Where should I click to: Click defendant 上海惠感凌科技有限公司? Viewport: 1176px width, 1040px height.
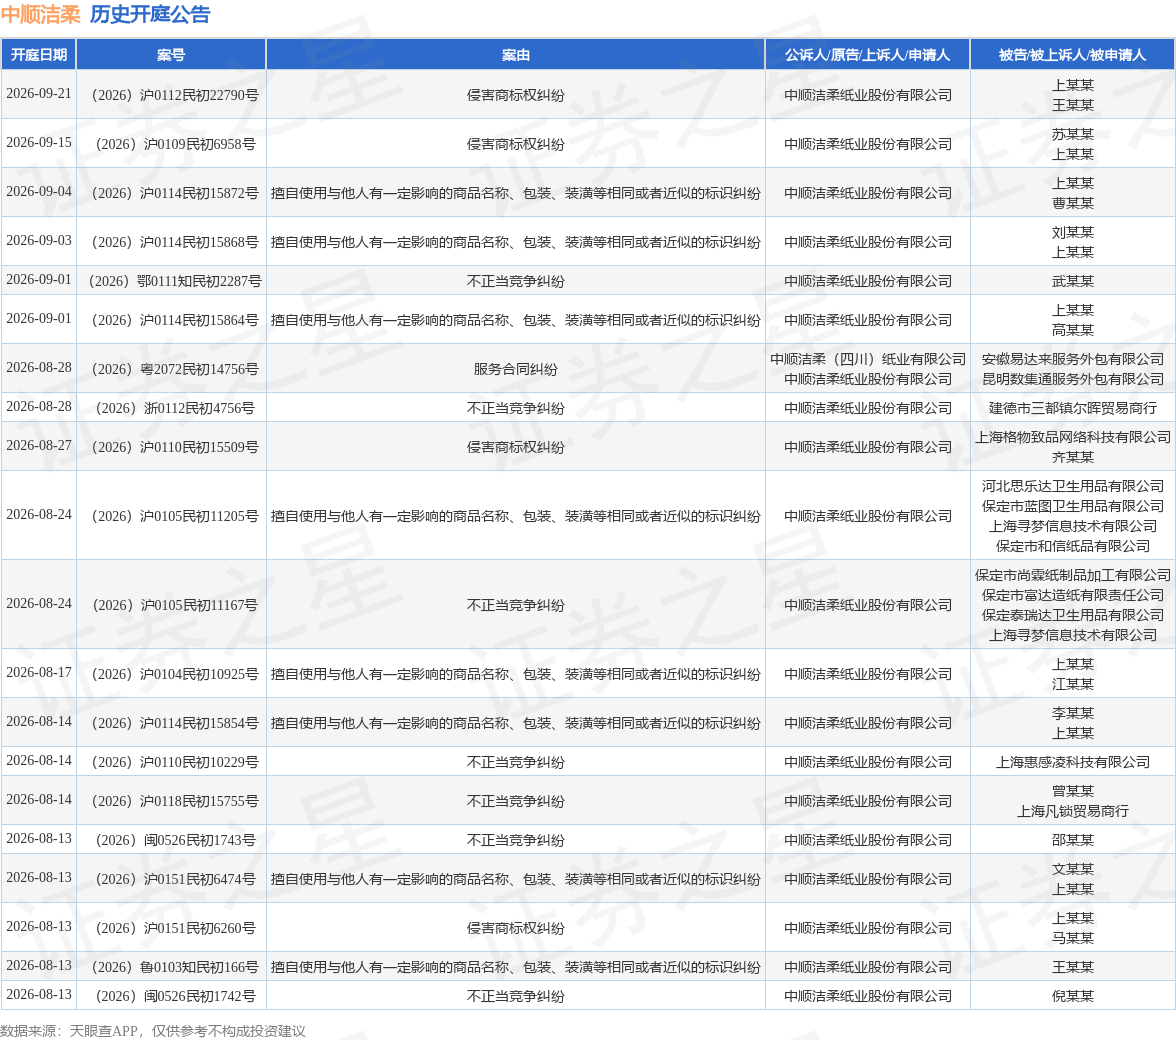(1072, 762)
